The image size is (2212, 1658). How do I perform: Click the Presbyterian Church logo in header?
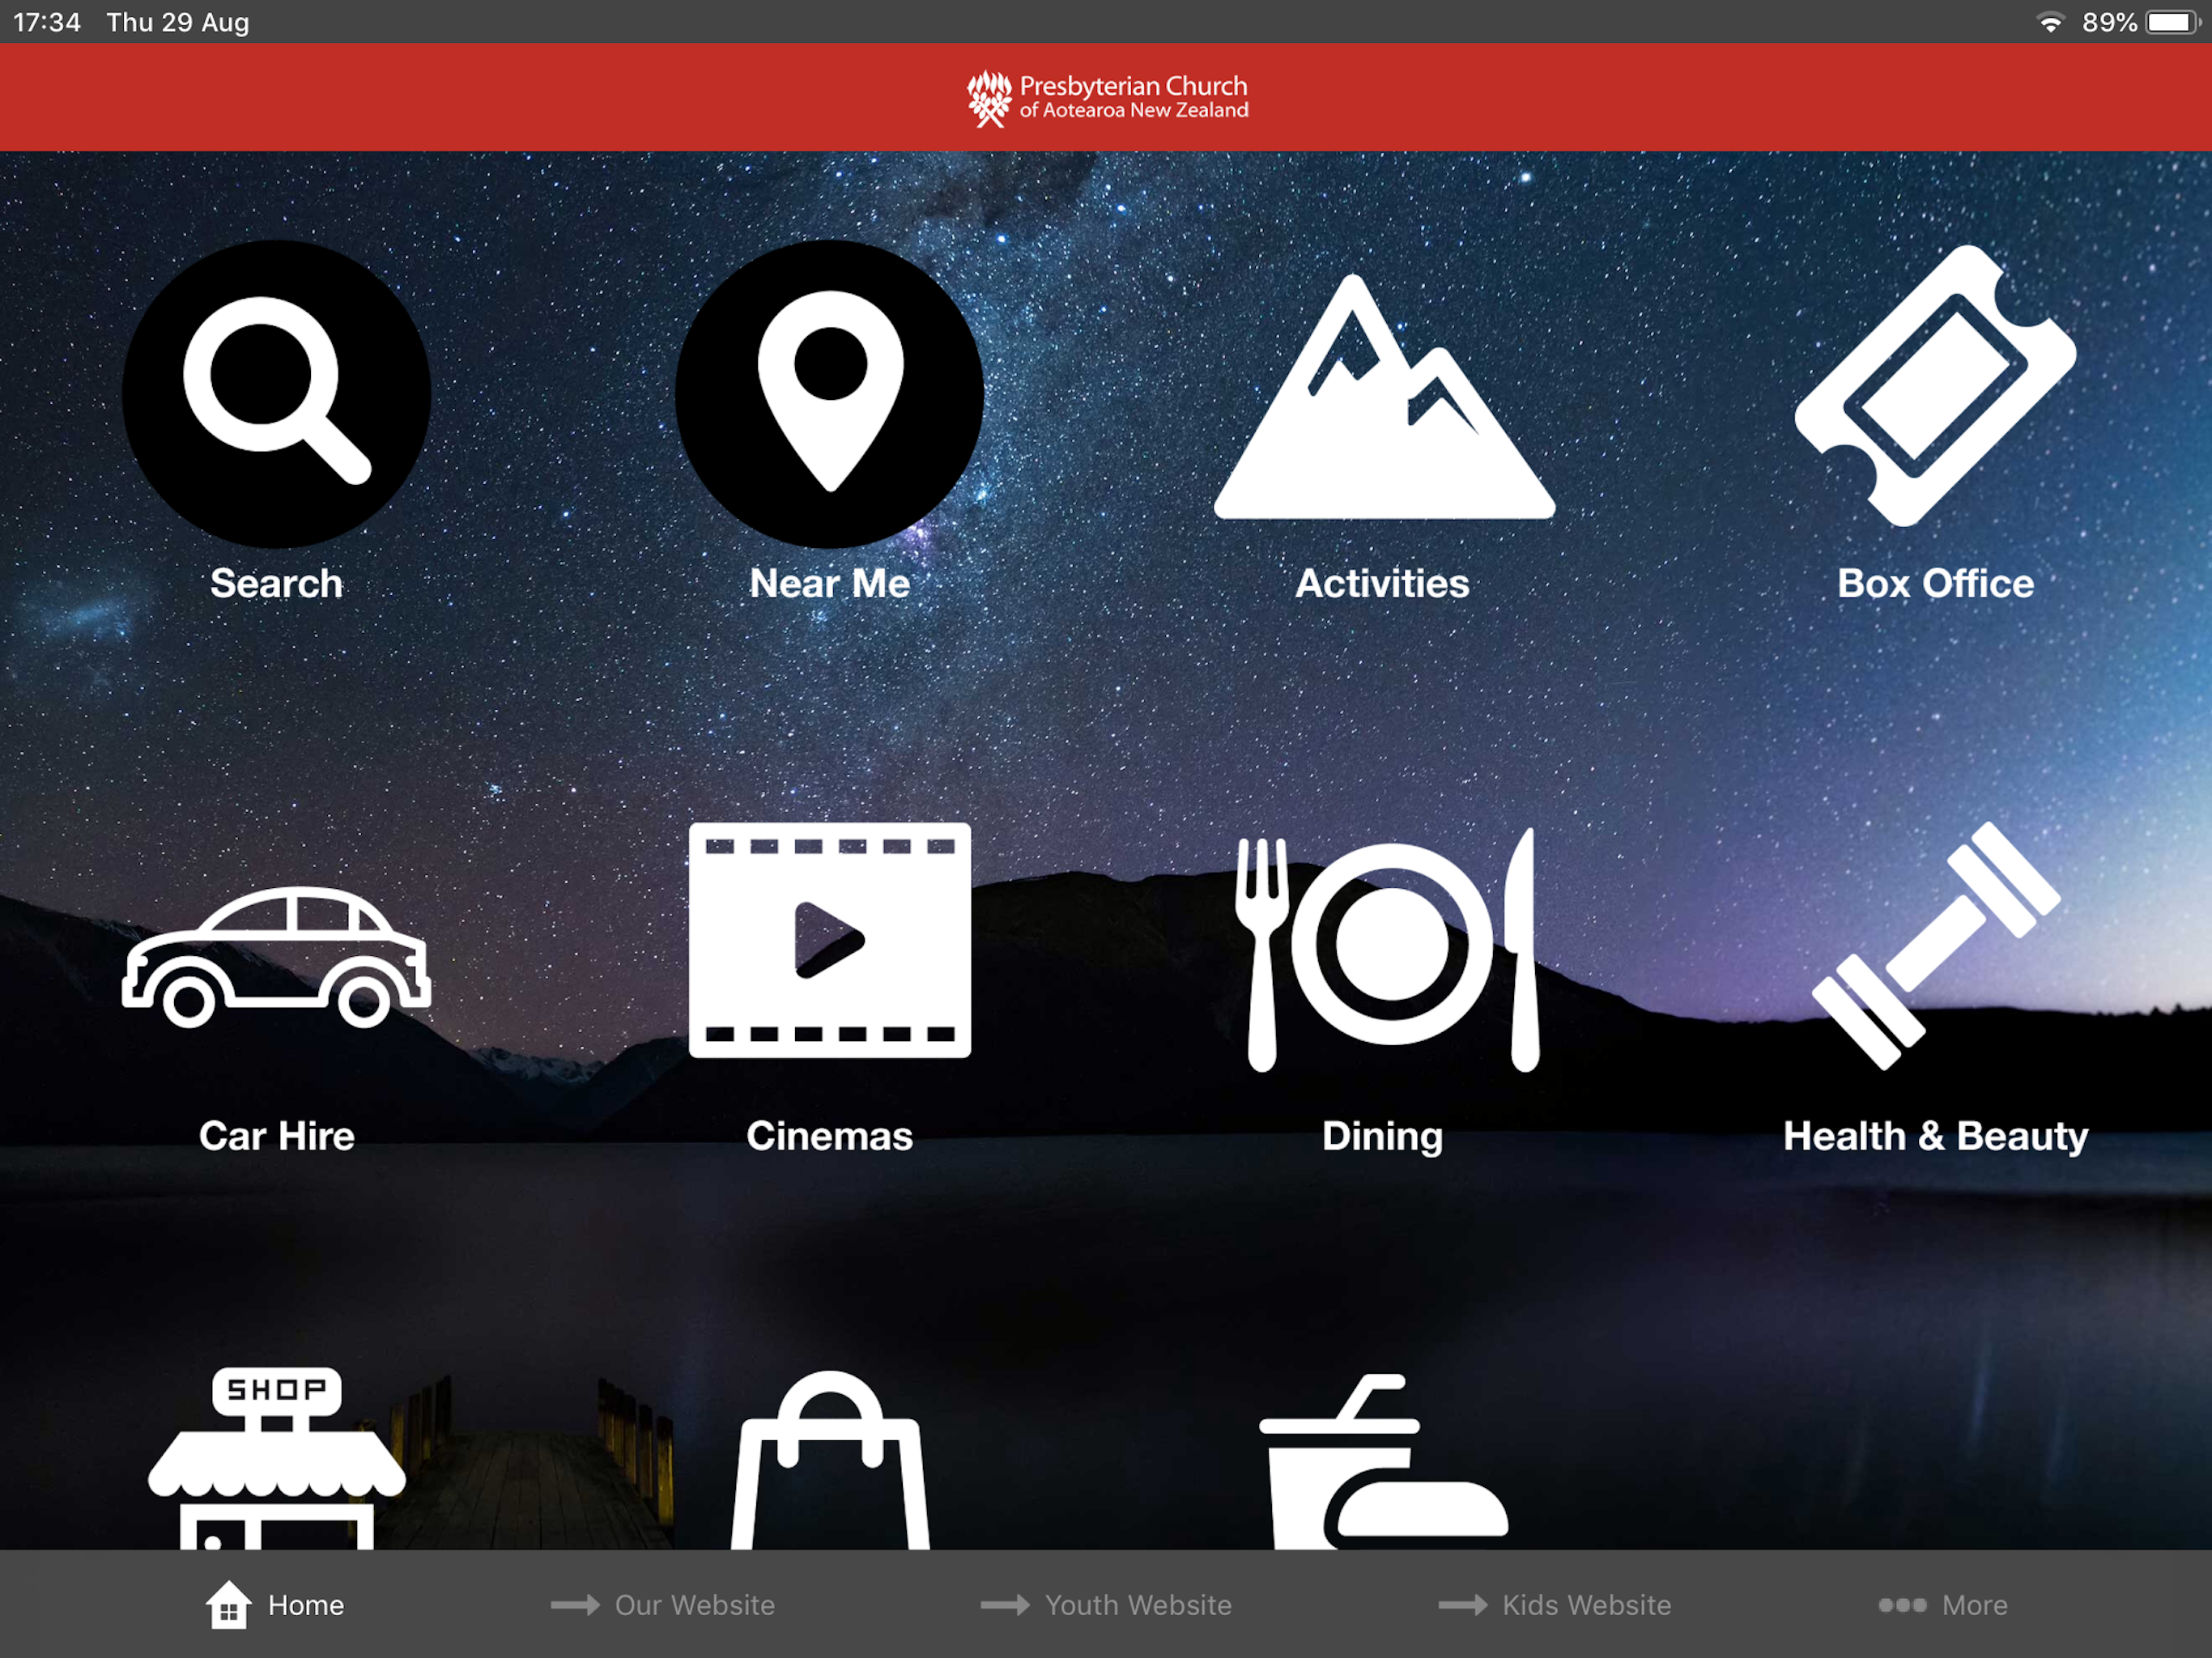pos(1107,98)
